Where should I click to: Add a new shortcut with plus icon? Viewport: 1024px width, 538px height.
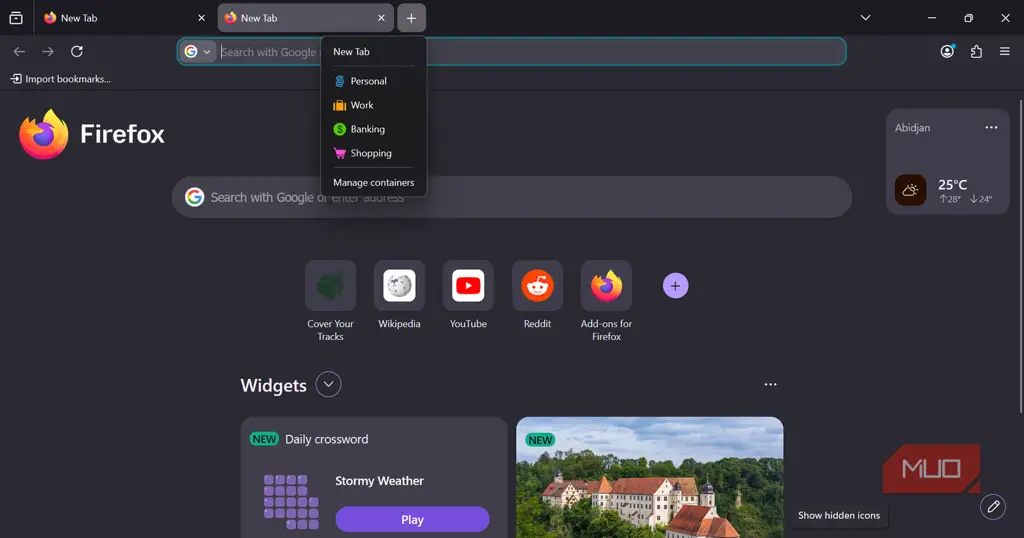(675, 286)
